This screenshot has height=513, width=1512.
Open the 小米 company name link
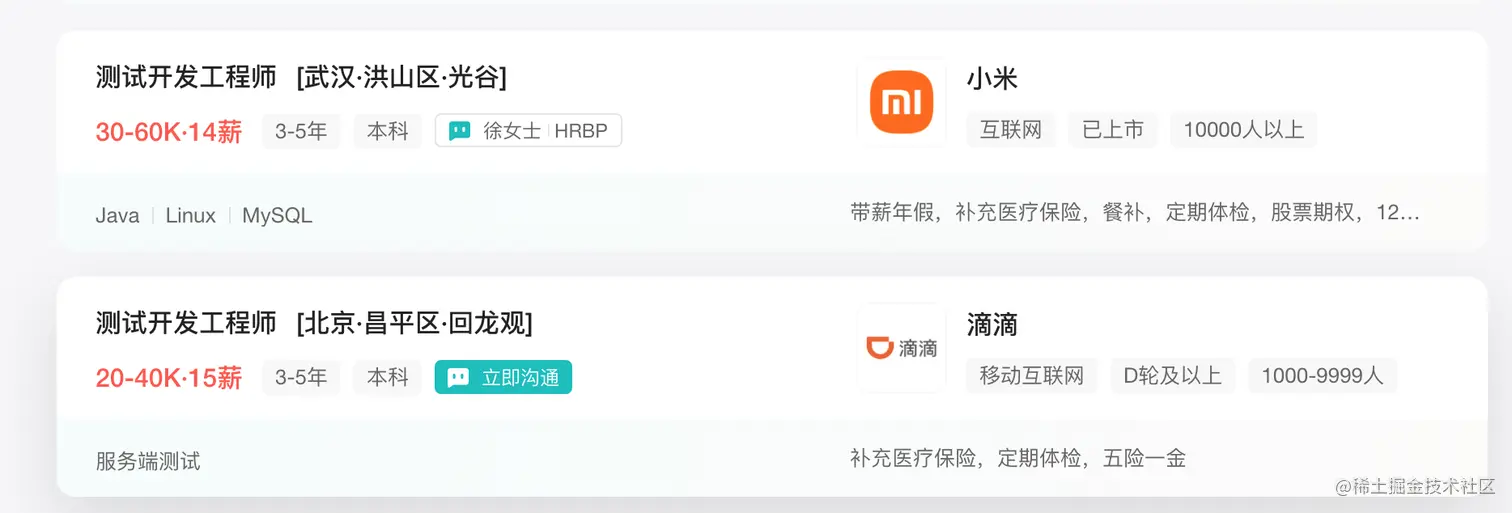pyautogui.click(x=992, y=78)
